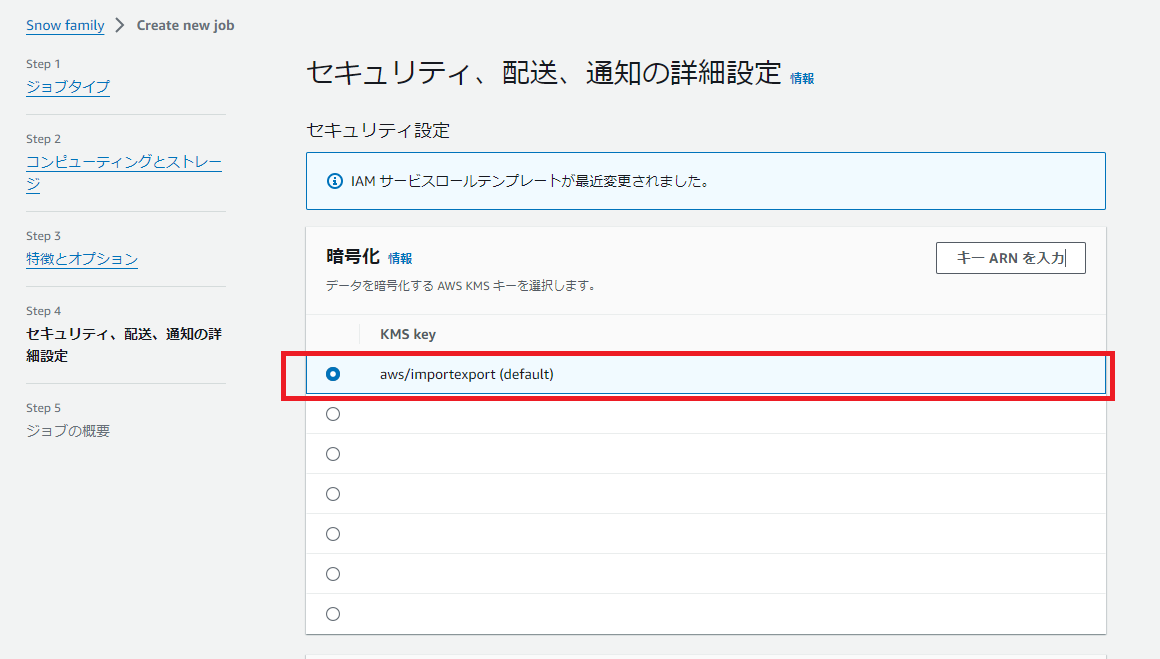The image size is (1160, 659).
Task: Select the aws/importexport (default) radio button
Action: [333, 374]
